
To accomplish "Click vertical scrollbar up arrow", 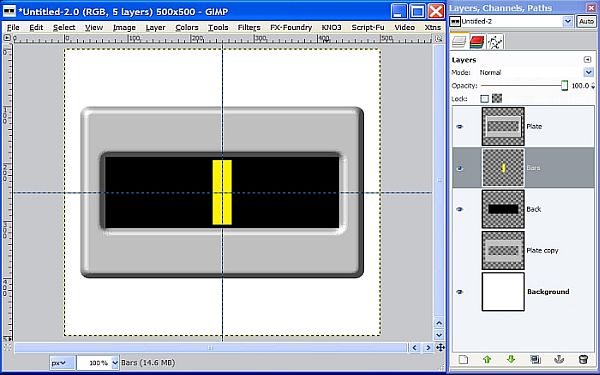I will (x=439, y=323).
